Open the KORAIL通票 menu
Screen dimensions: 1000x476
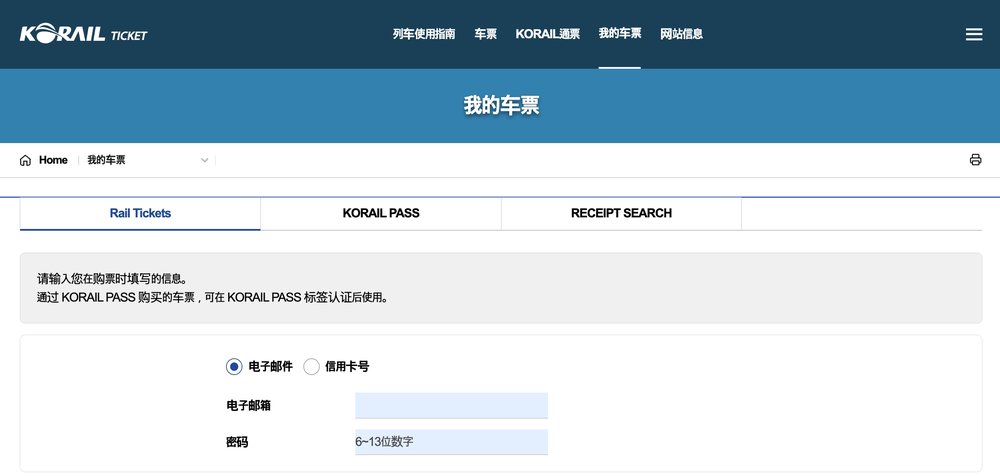(548, 34)
